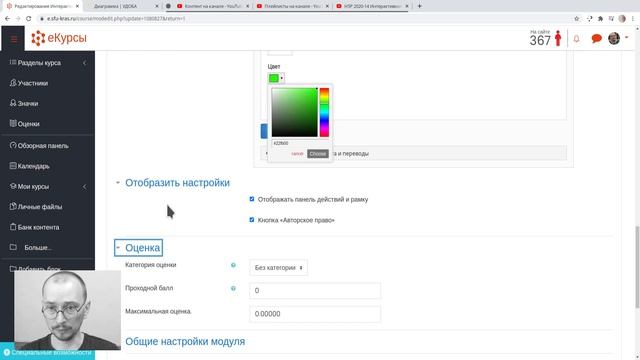This screenshot has width=640, height=360.
Task: Switch to the Контент на канале YouTube tab
Action: 212,6
